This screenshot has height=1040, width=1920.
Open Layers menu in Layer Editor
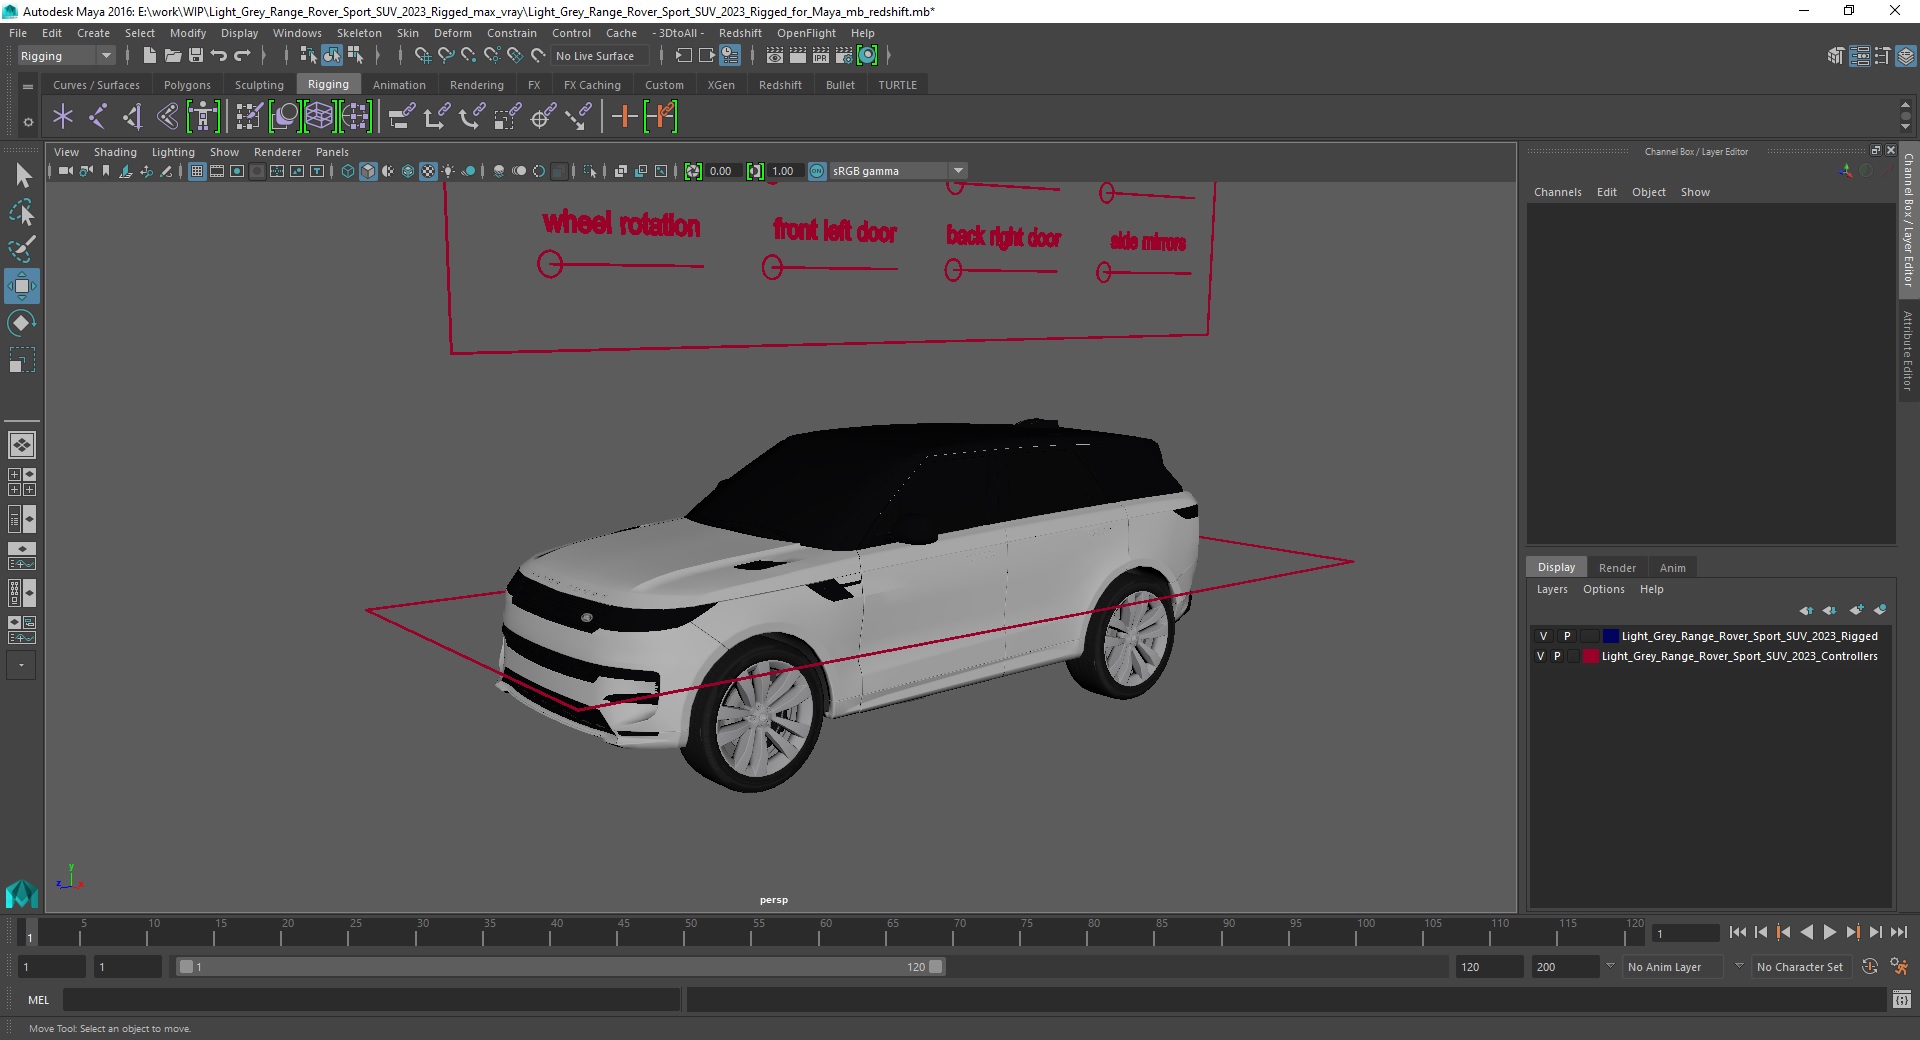tap(1552, 589)
